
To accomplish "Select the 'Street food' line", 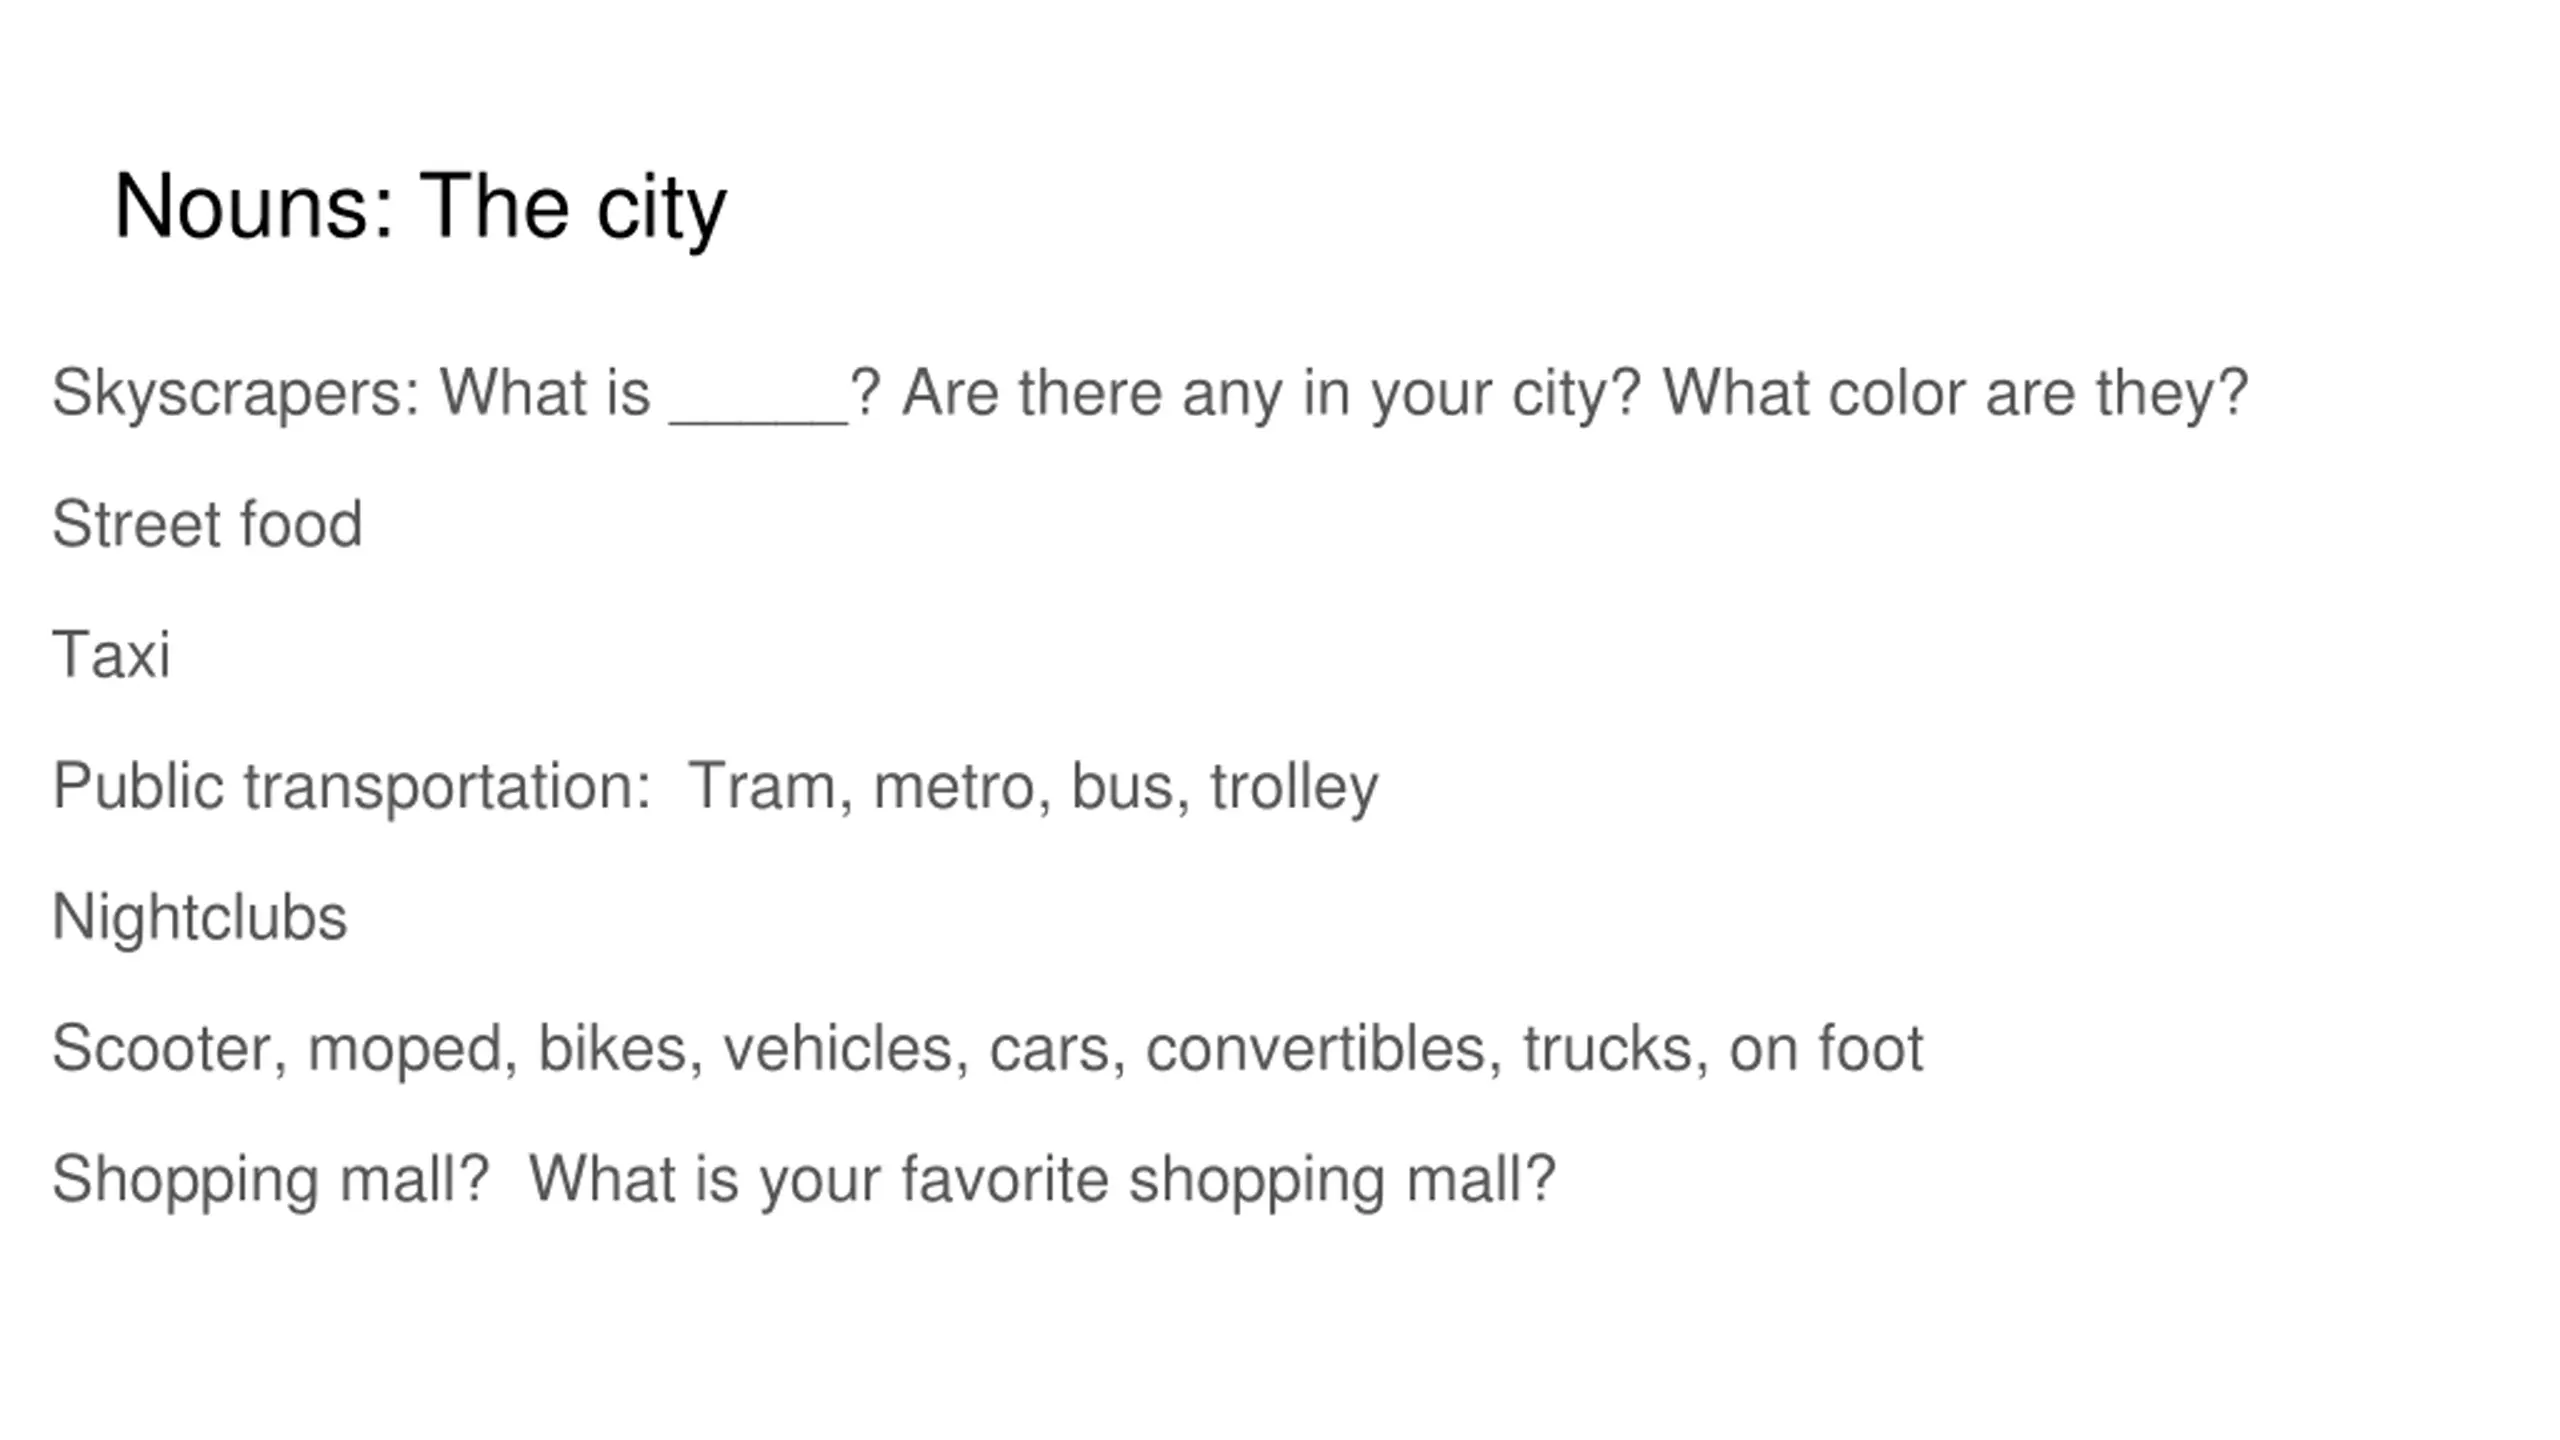I will (207, 524).
